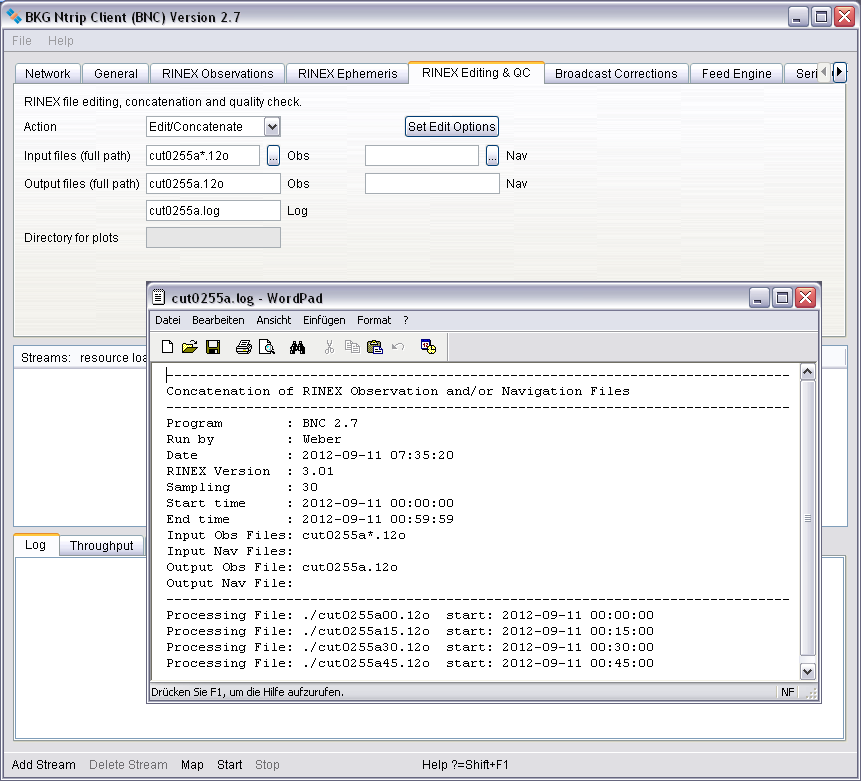Browse for input Obs files with the ... button

point(273,156)
